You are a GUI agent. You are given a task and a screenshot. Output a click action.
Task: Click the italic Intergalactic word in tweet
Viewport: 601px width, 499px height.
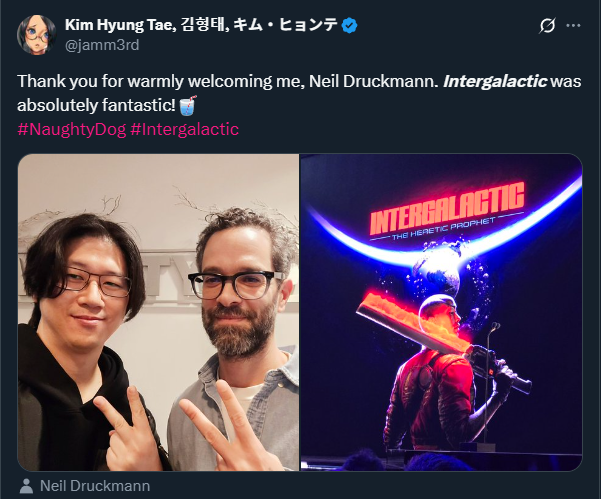pos(495,81)
